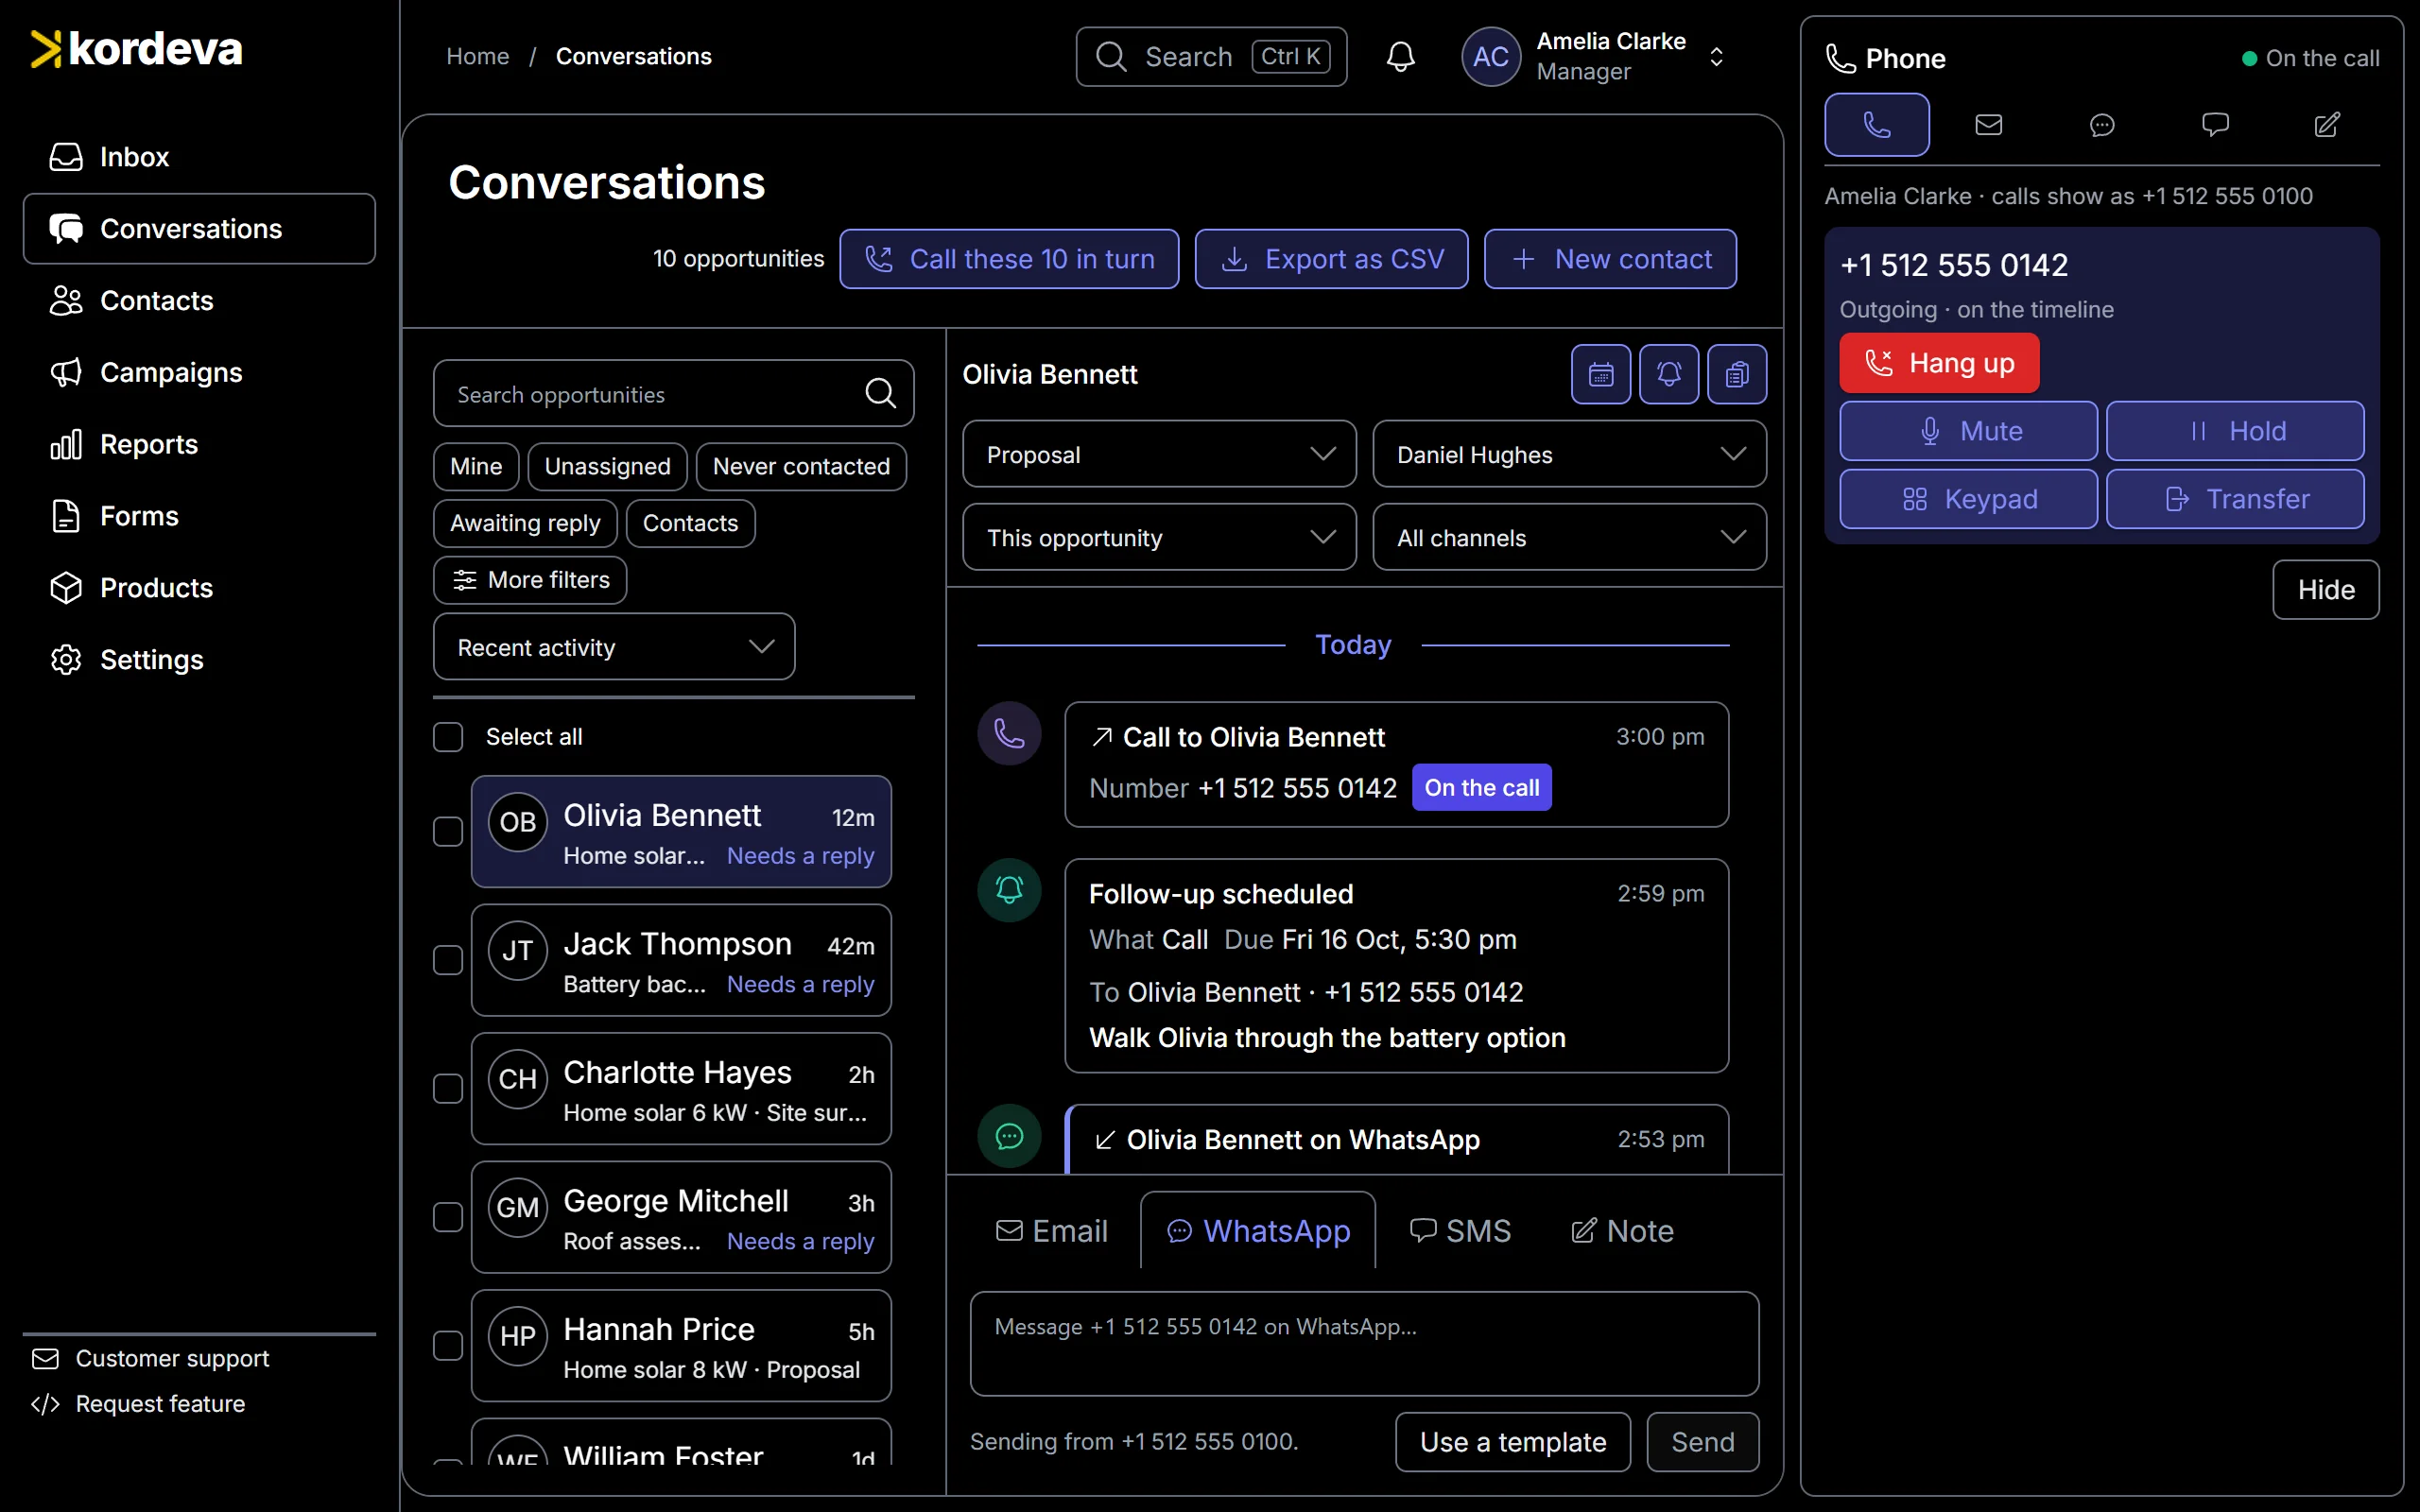
Task: Open SMS icon tab in Phone panel
Action: 2215,125
